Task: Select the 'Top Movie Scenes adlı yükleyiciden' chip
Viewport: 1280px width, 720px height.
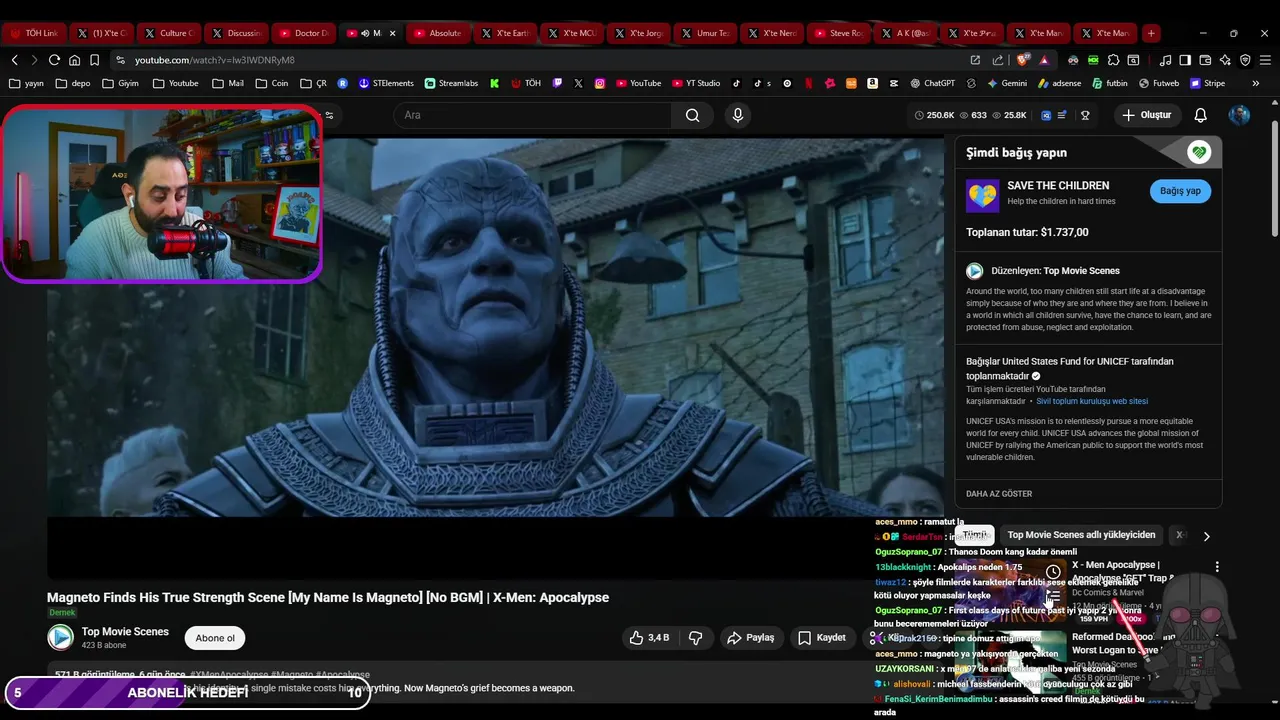Action: (x=1081, y=535)
